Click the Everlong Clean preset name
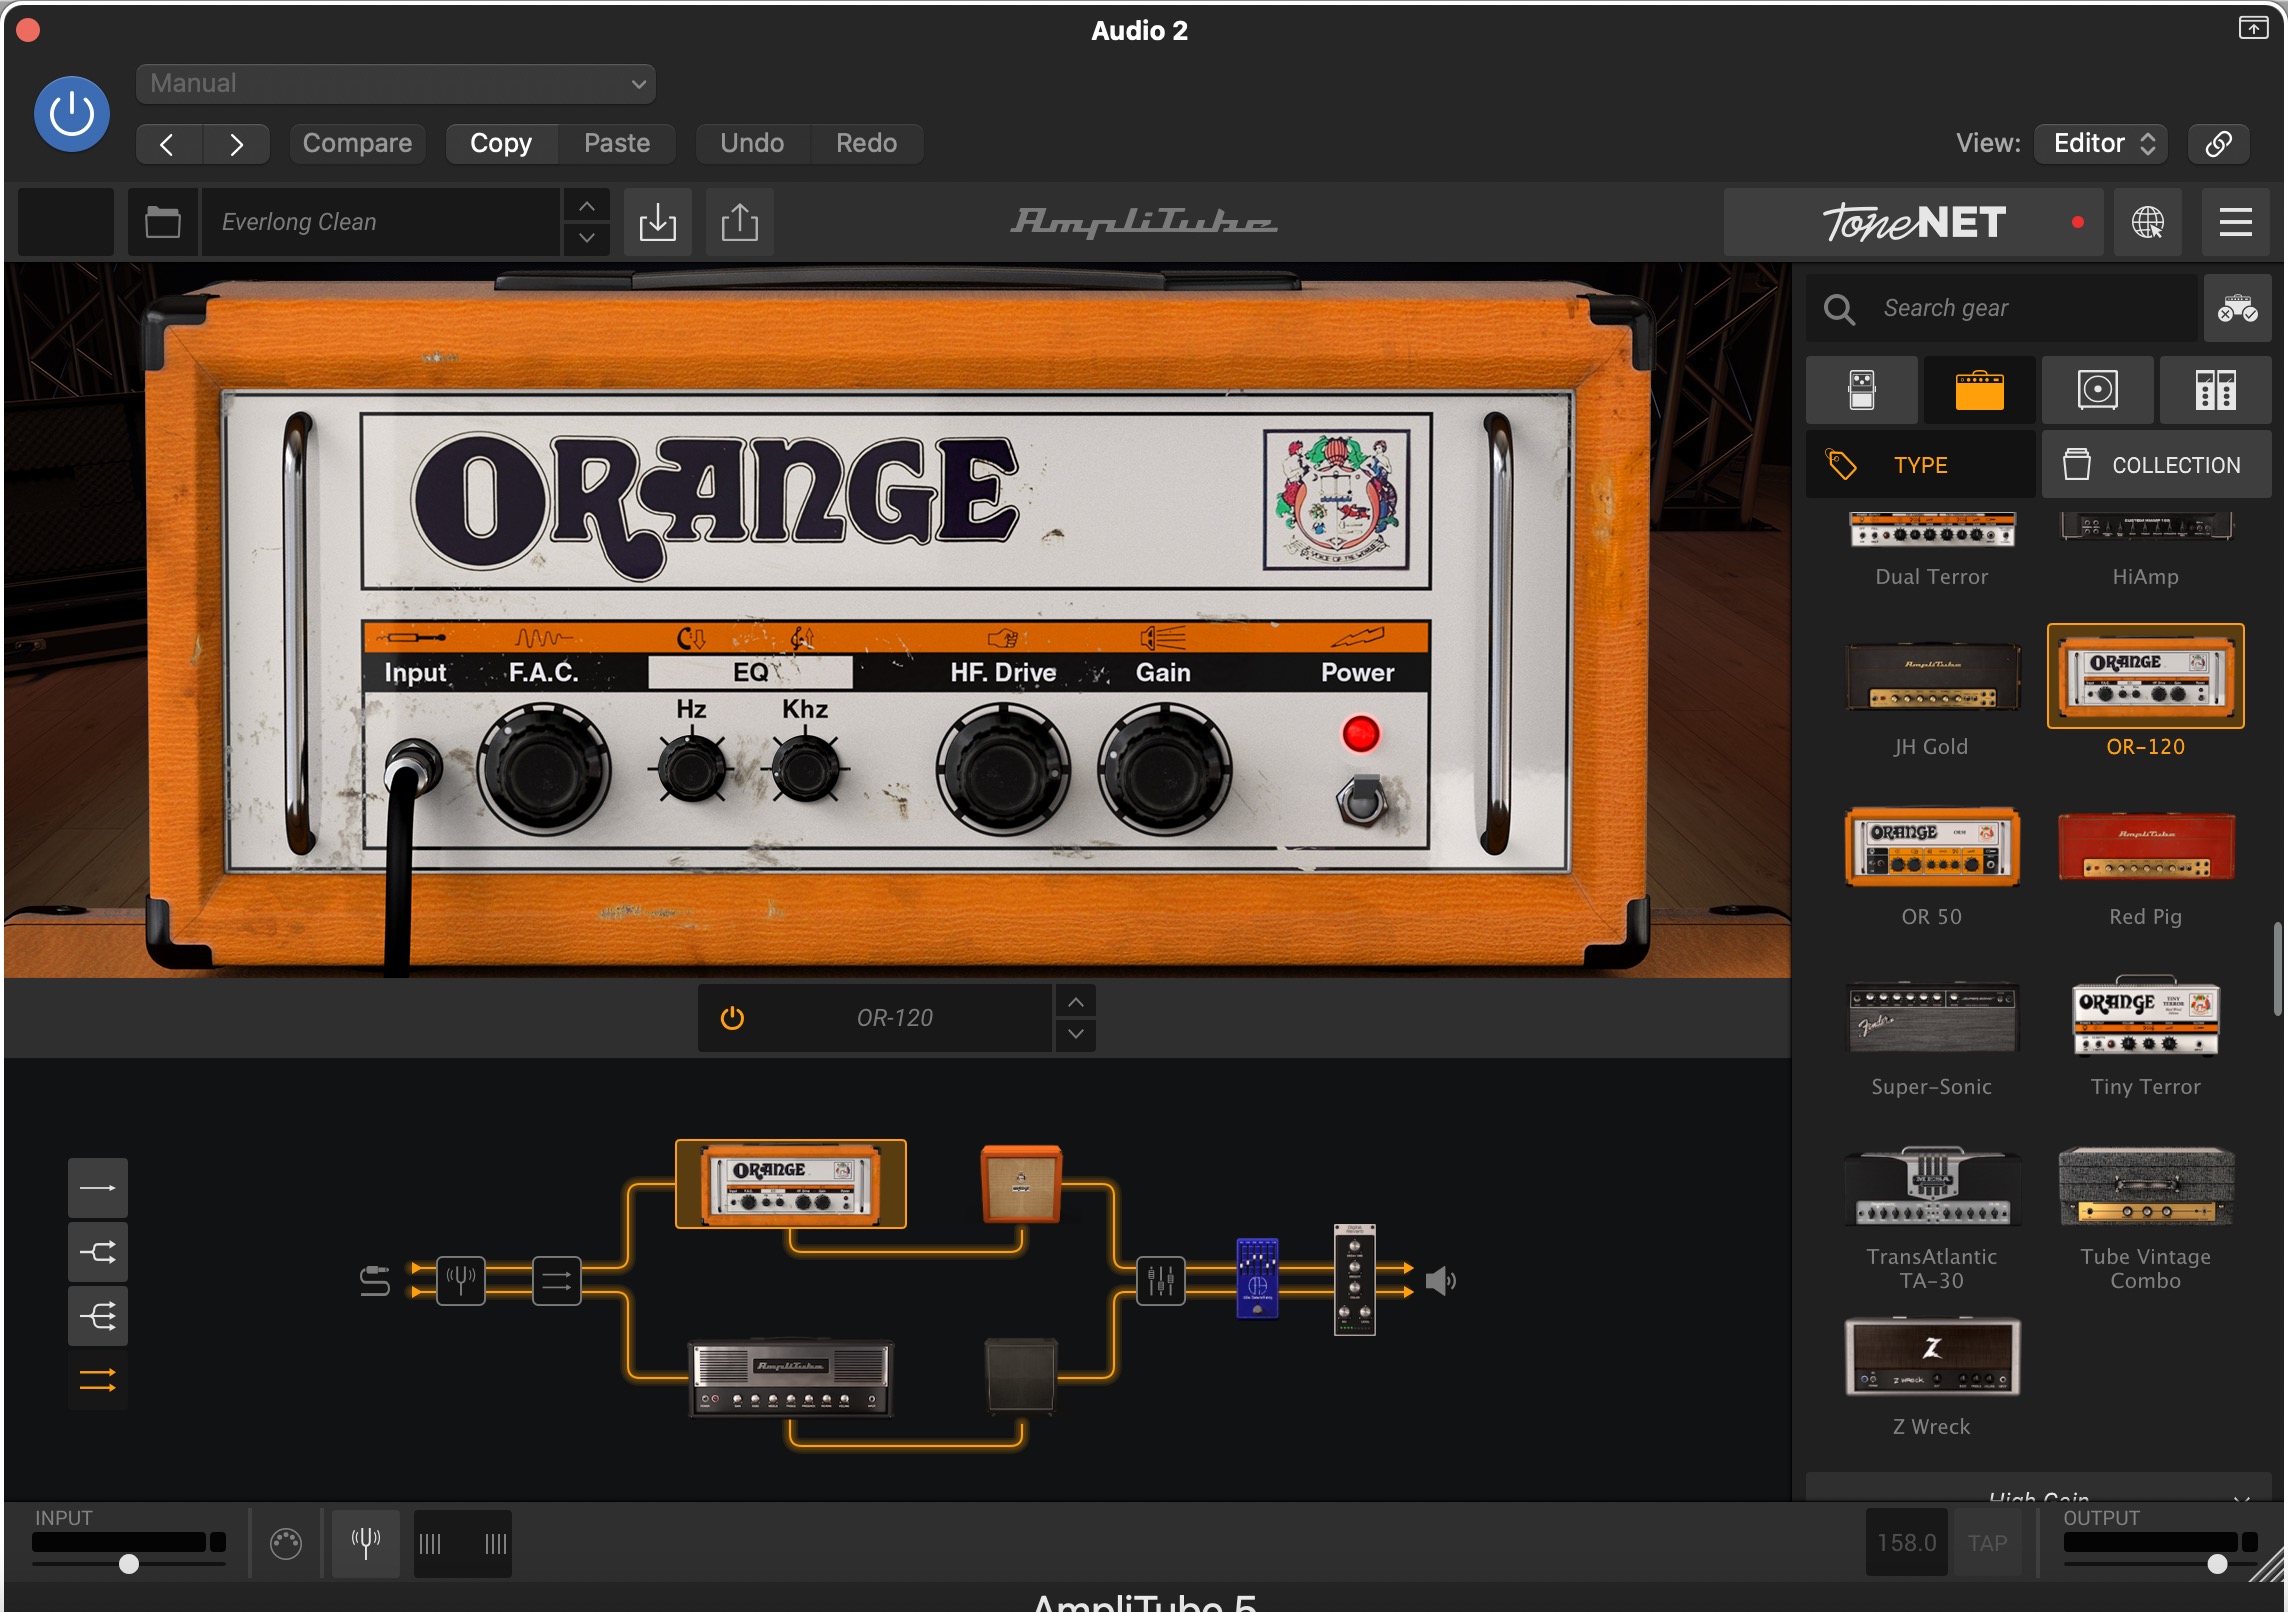2288x1612 pixels. 380,222
